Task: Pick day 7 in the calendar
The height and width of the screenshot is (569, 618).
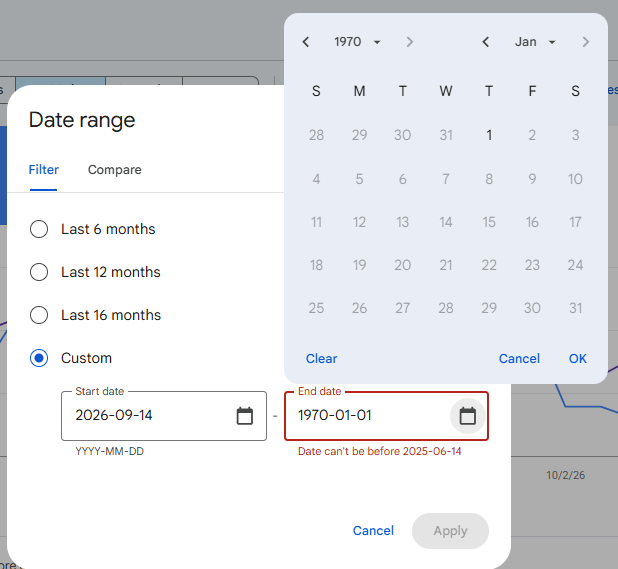Action: pos(446,179)
